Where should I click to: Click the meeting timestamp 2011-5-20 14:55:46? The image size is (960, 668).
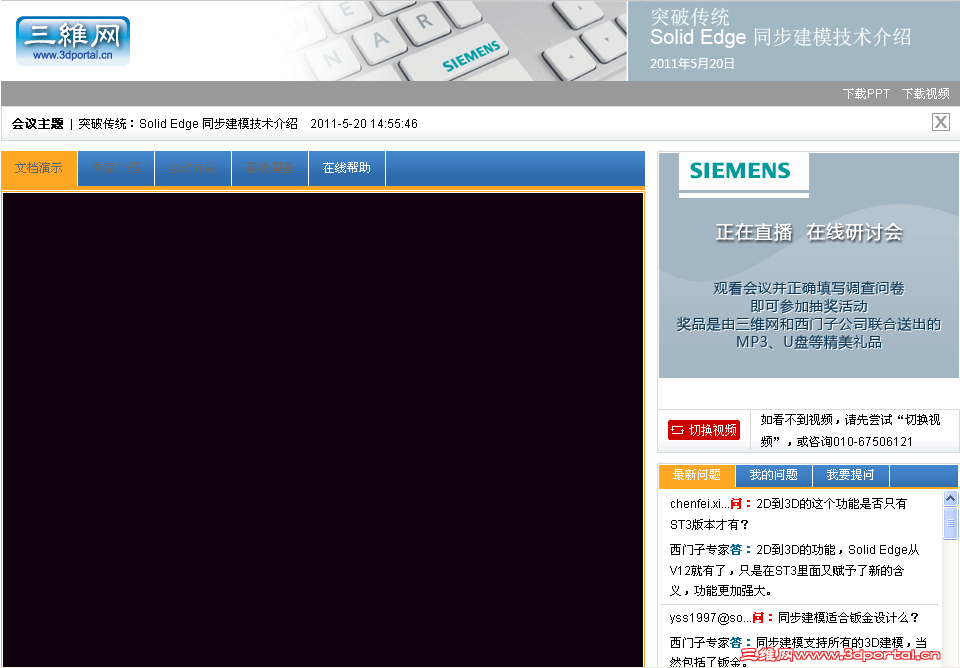pos(364,124)
